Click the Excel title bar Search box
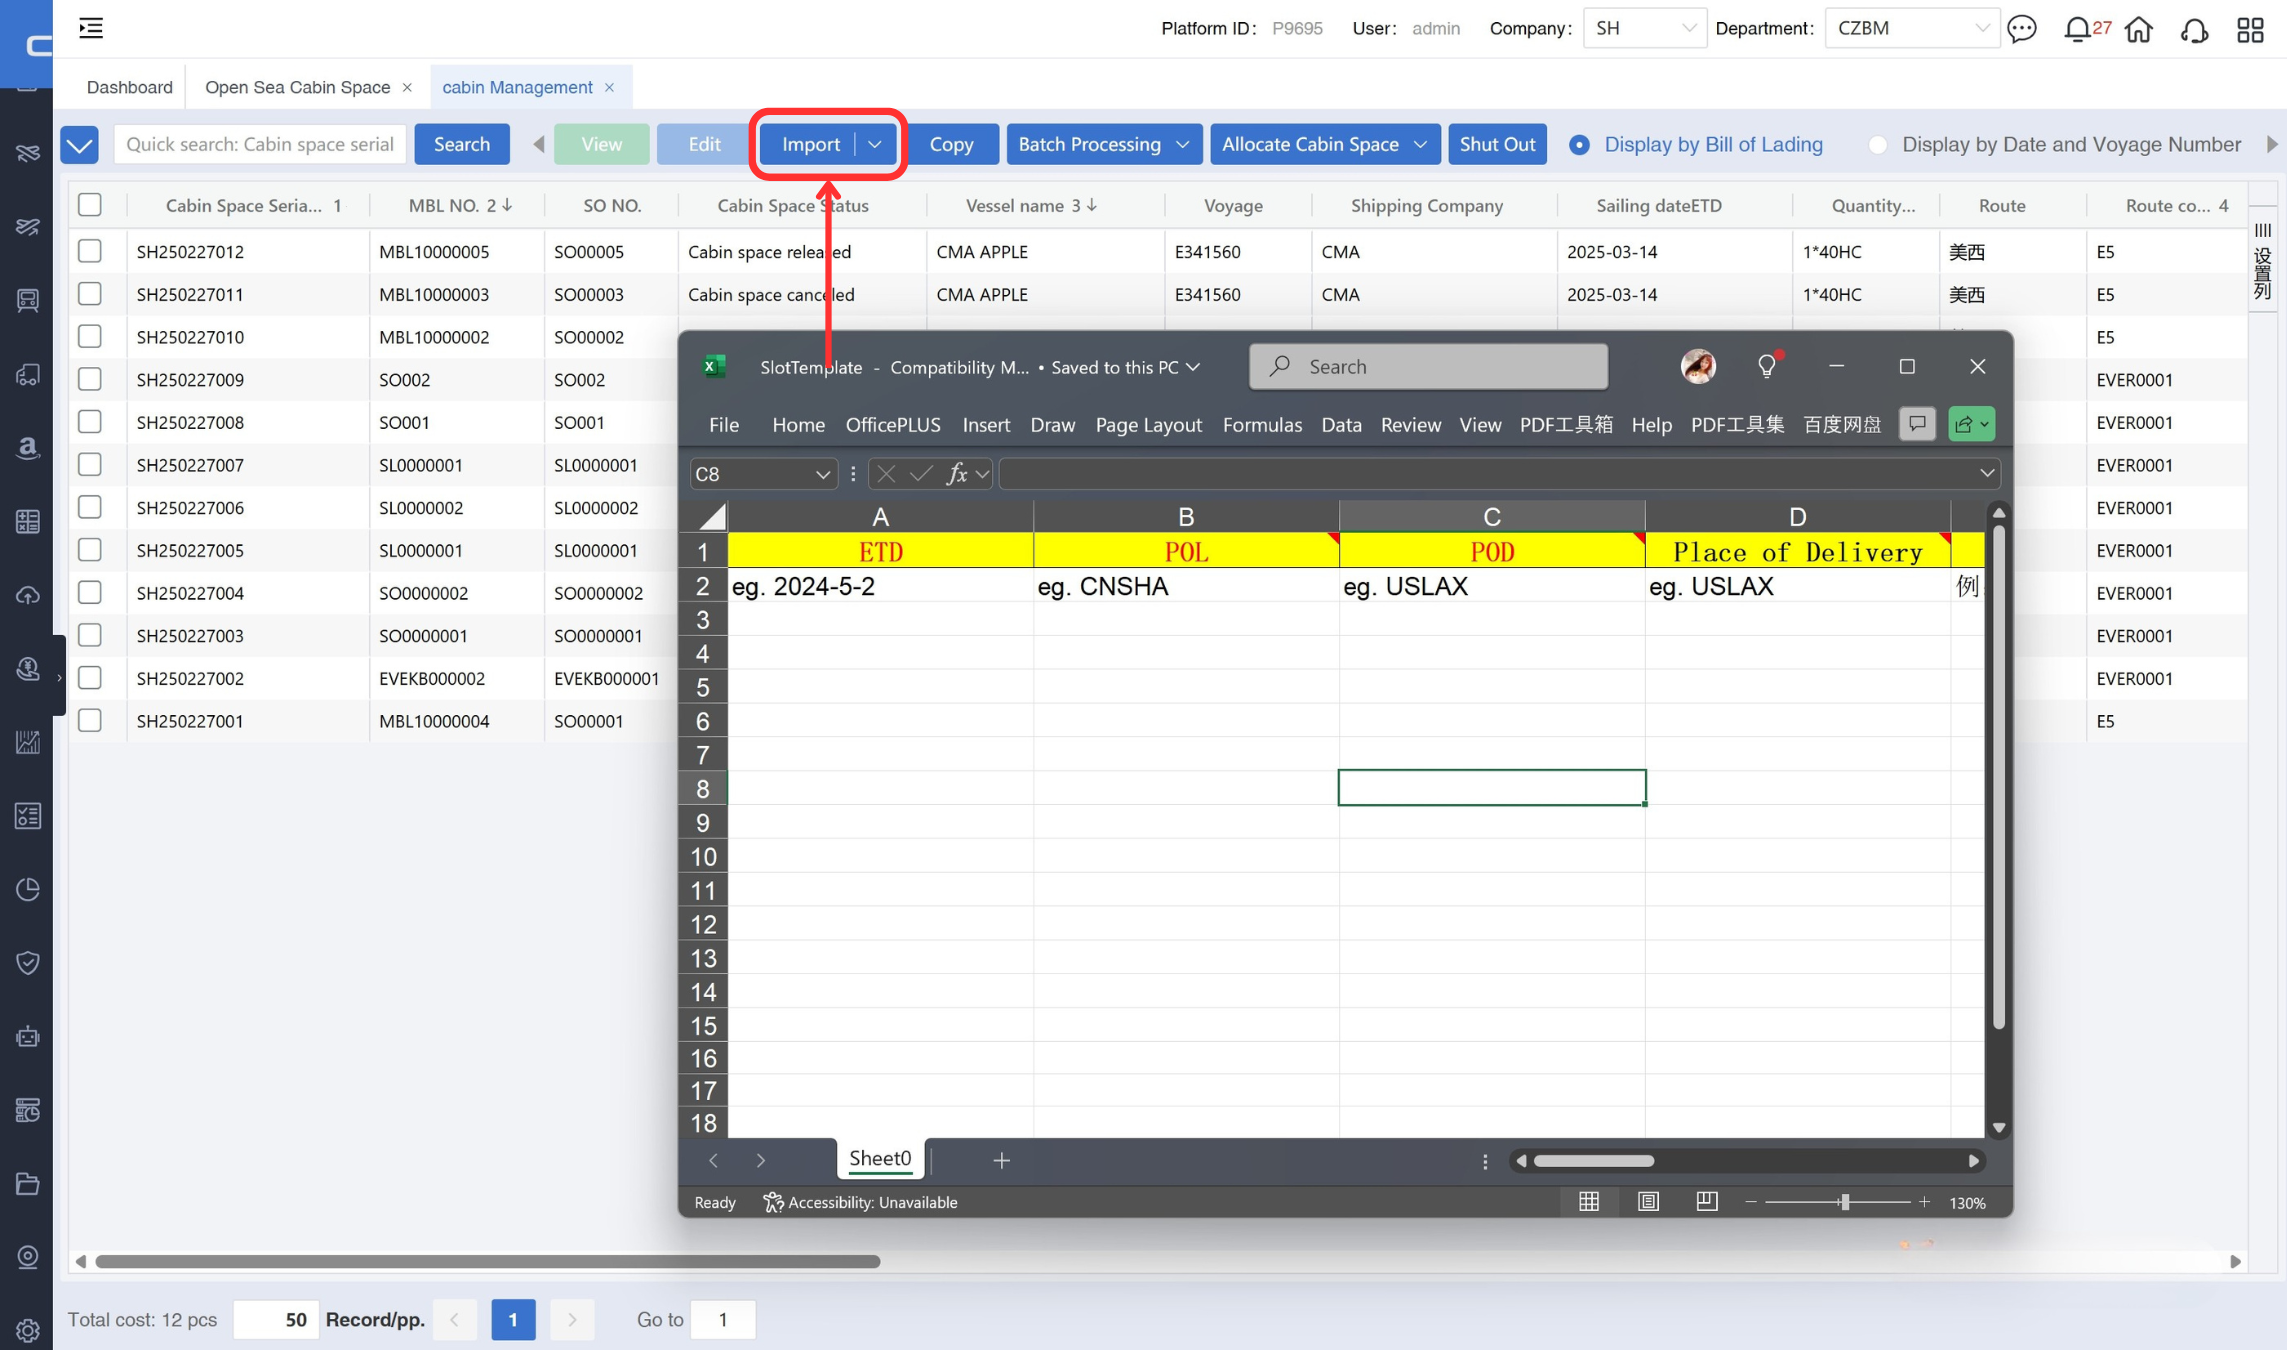Viewport: 2287px width, 1350px height. point(1428,366)
